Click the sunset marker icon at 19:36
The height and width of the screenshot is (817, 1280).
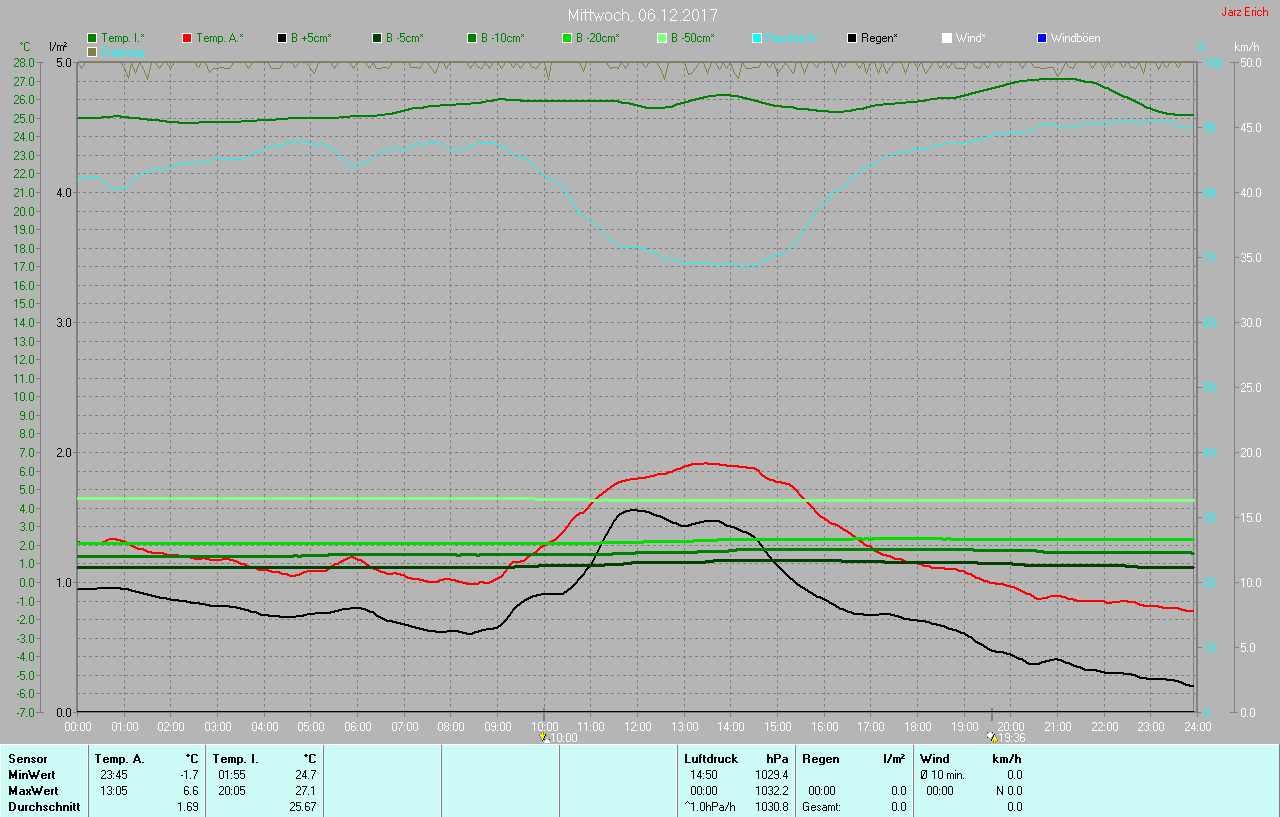[992, 737]
